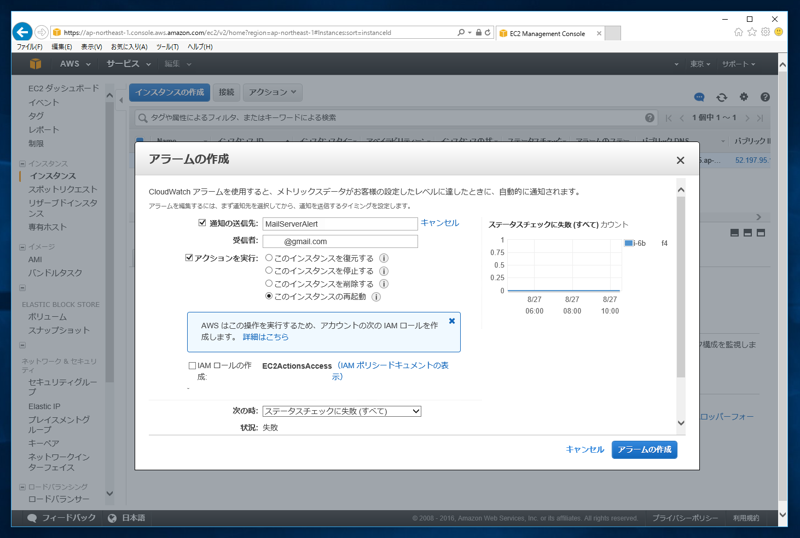Dismiss the IAM role info box
This screenshot has height=538, width=800.
pyautogui.click(x=452, y=321)
